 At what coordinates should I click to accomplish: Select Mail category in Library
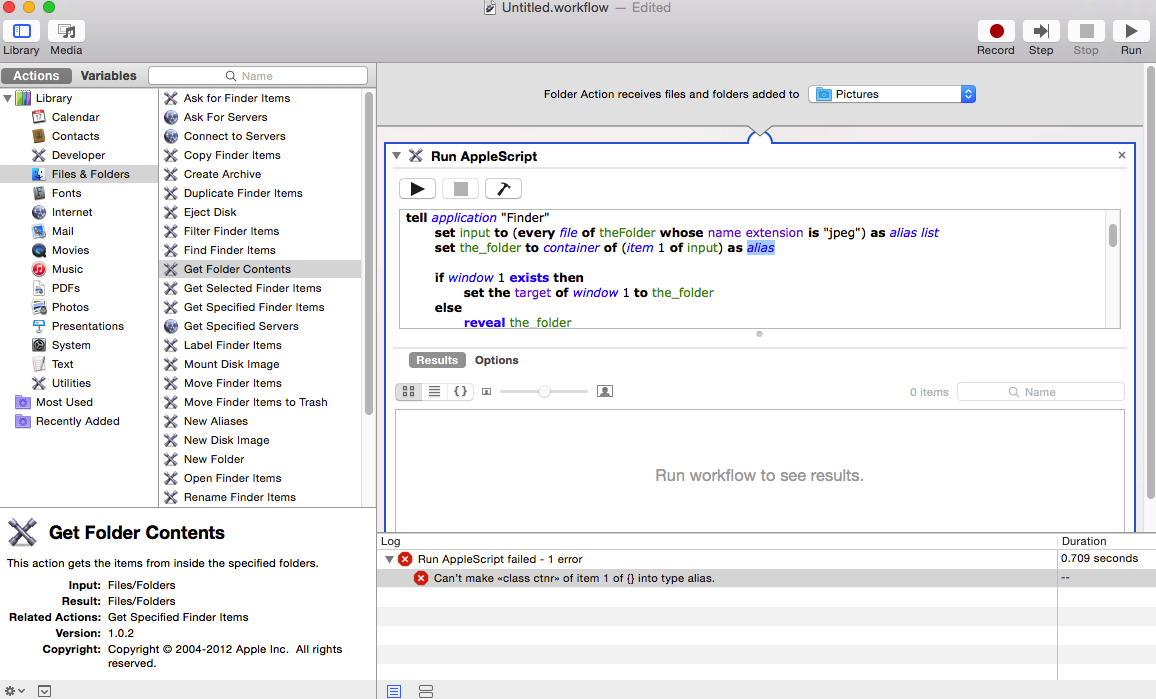(x=63, y=232)
